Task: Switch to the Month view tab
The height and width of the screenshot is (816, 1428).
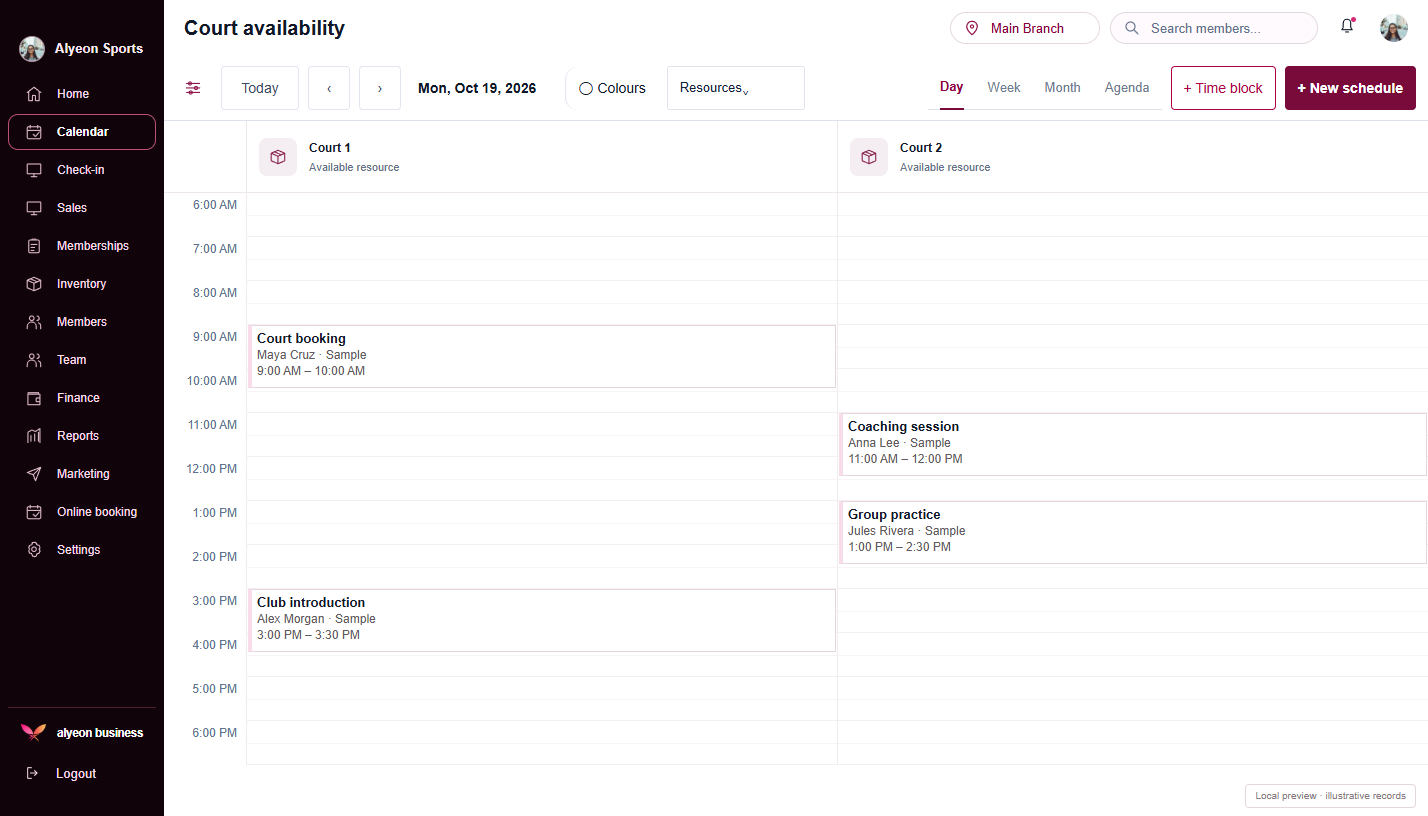Action: (1062, 88)
